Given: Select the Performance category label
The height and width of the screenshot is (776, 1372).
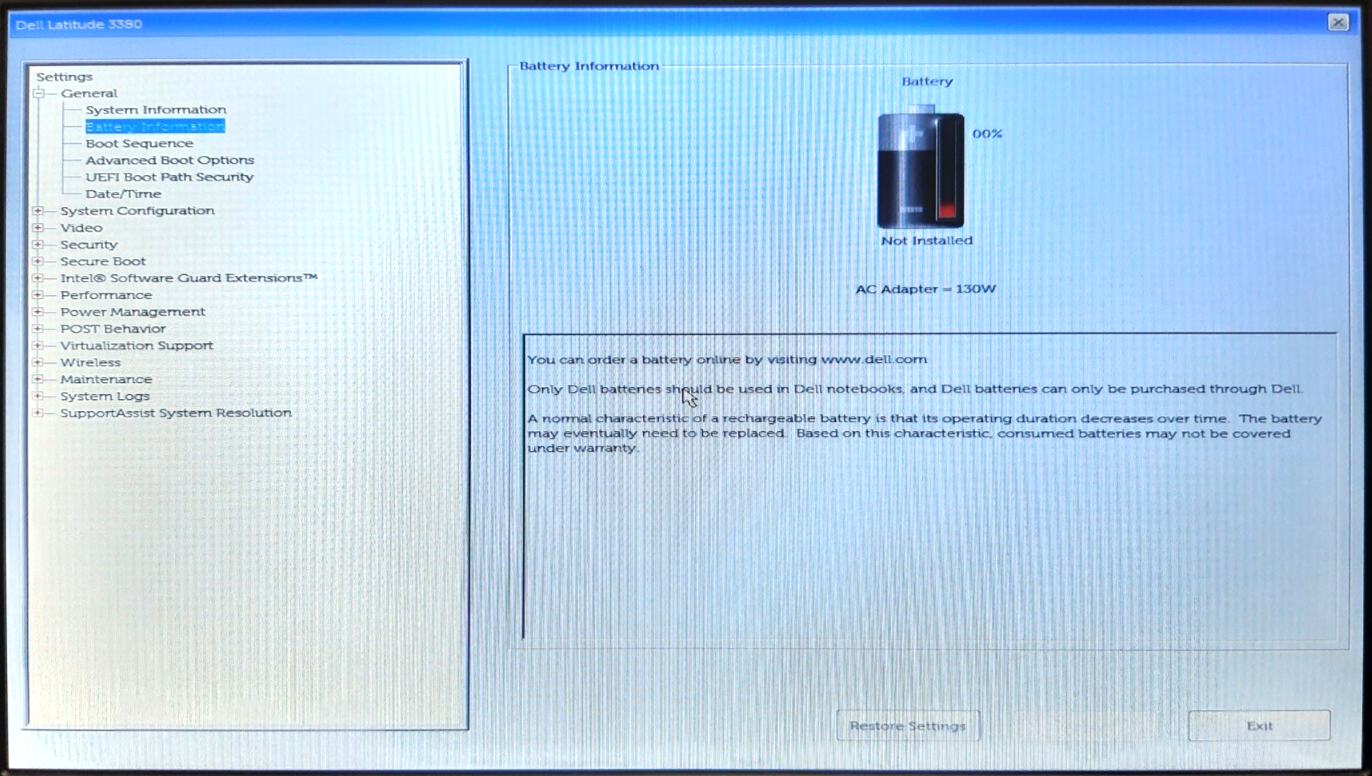Looking at the screenshot, I should tap(106, 295).
